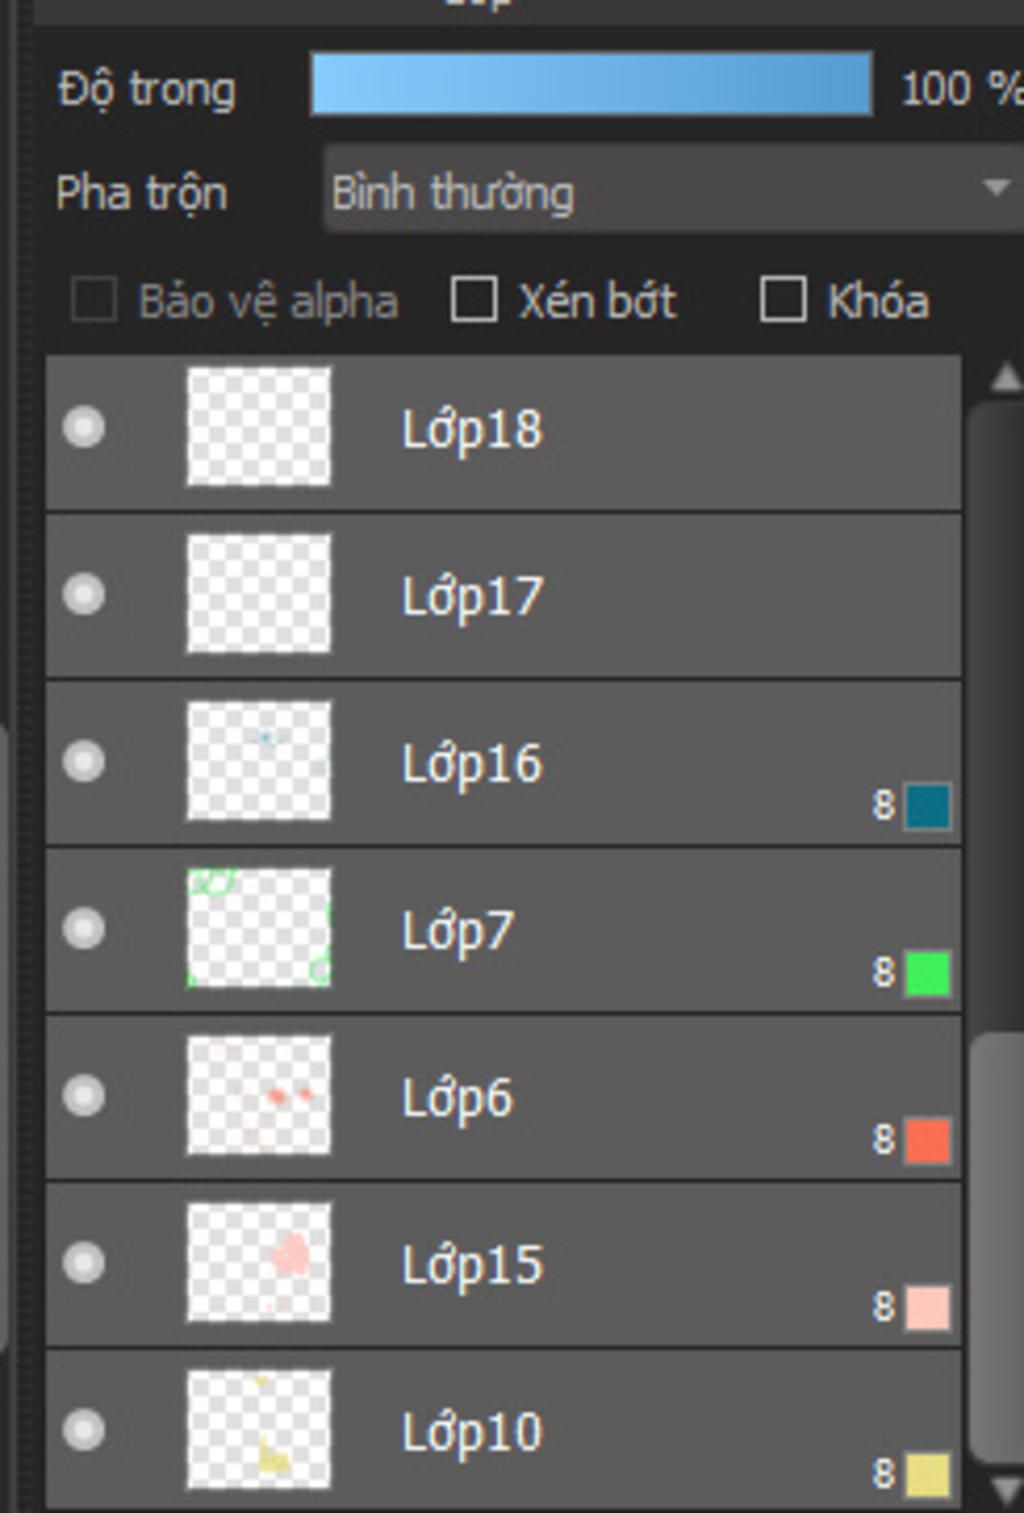Hide layer Lớp15 visibility dot

[84, 1263]
